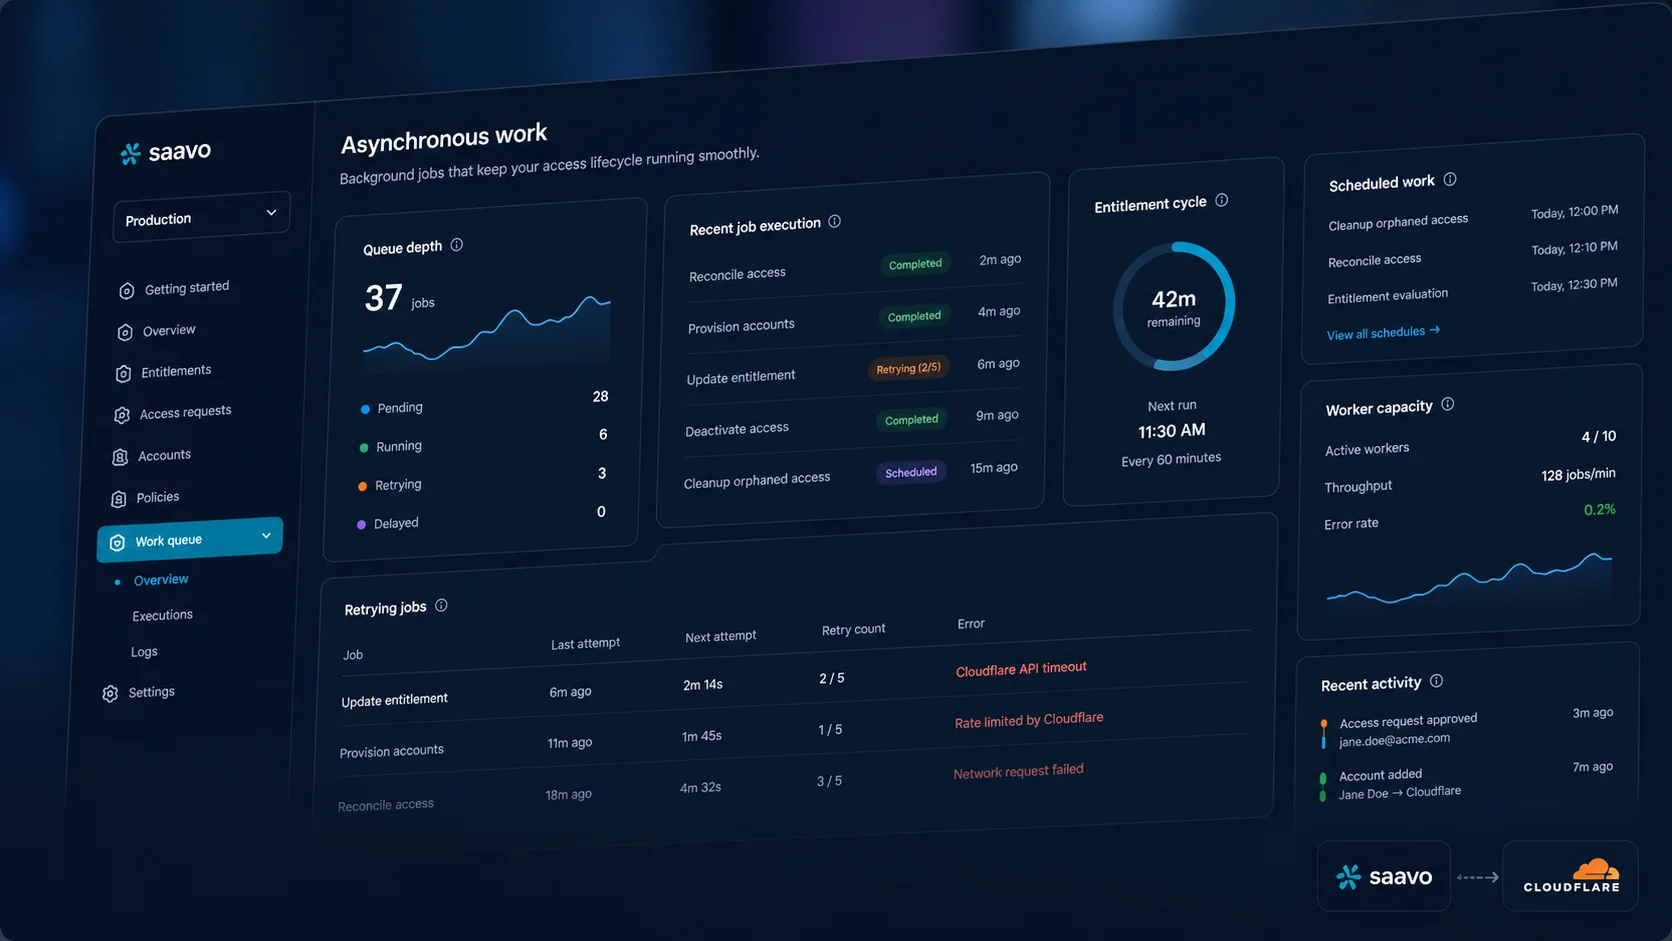Click the Pending queue legend row
Image resolution: width=1672 pixels, height=941 pixels.
[484, 403]
